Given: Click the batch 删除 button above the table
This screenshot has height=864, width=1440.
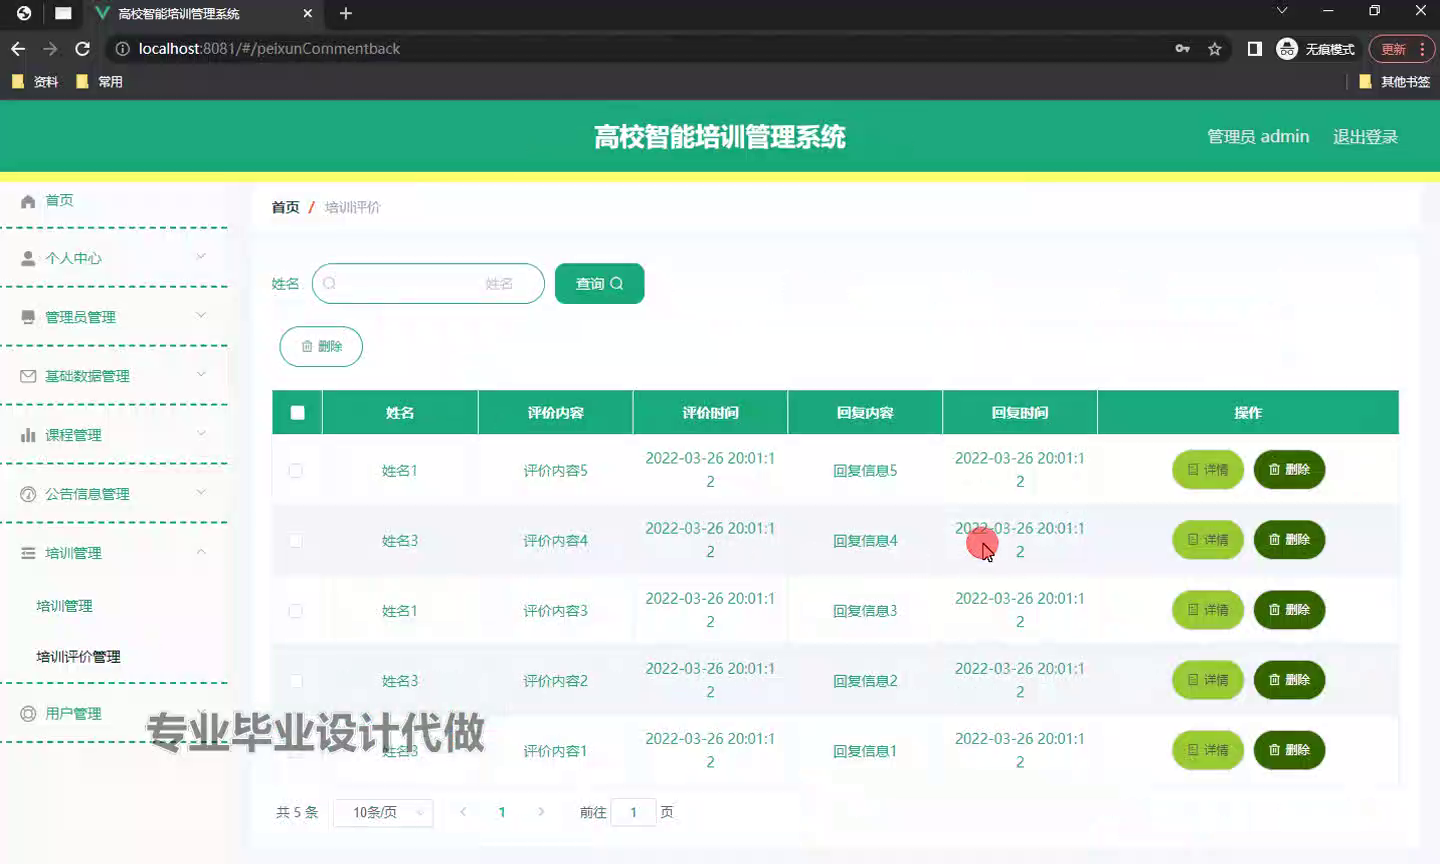Looking at the screenshot, I should pyautogui.click(x=321, y=346).
